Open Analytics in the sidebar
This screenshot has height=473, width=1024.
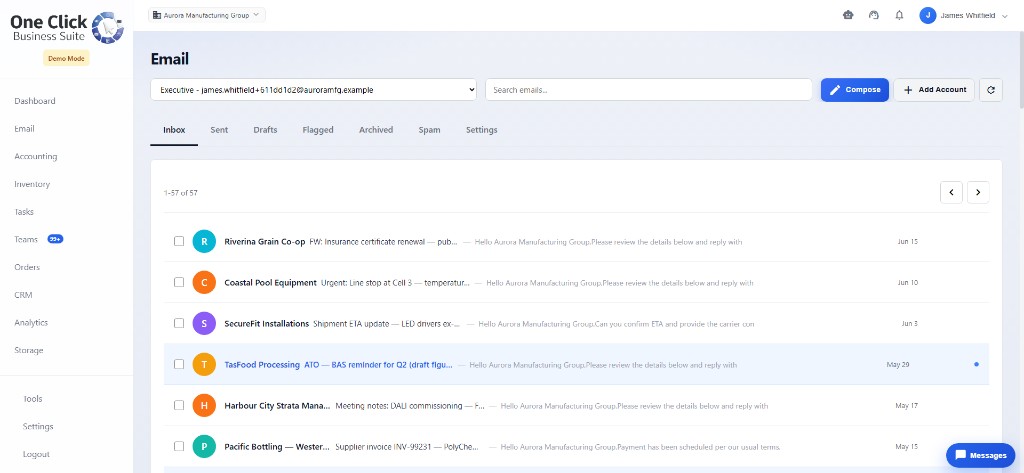(x=31, y=323)
